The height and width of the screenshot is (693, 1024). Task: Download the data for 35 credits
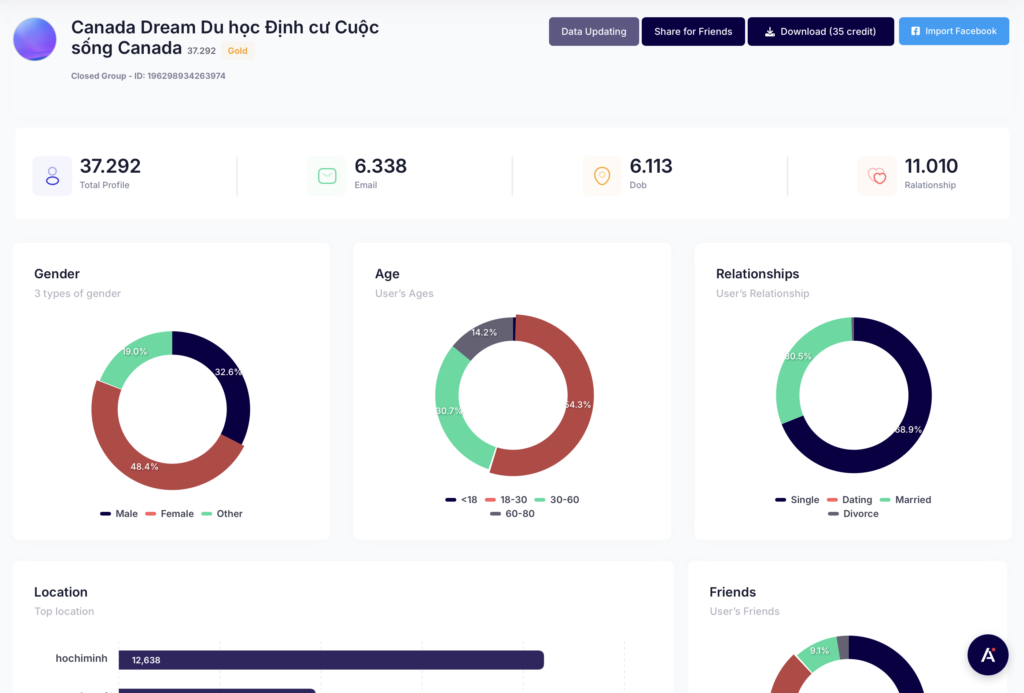tap(820, 31)
